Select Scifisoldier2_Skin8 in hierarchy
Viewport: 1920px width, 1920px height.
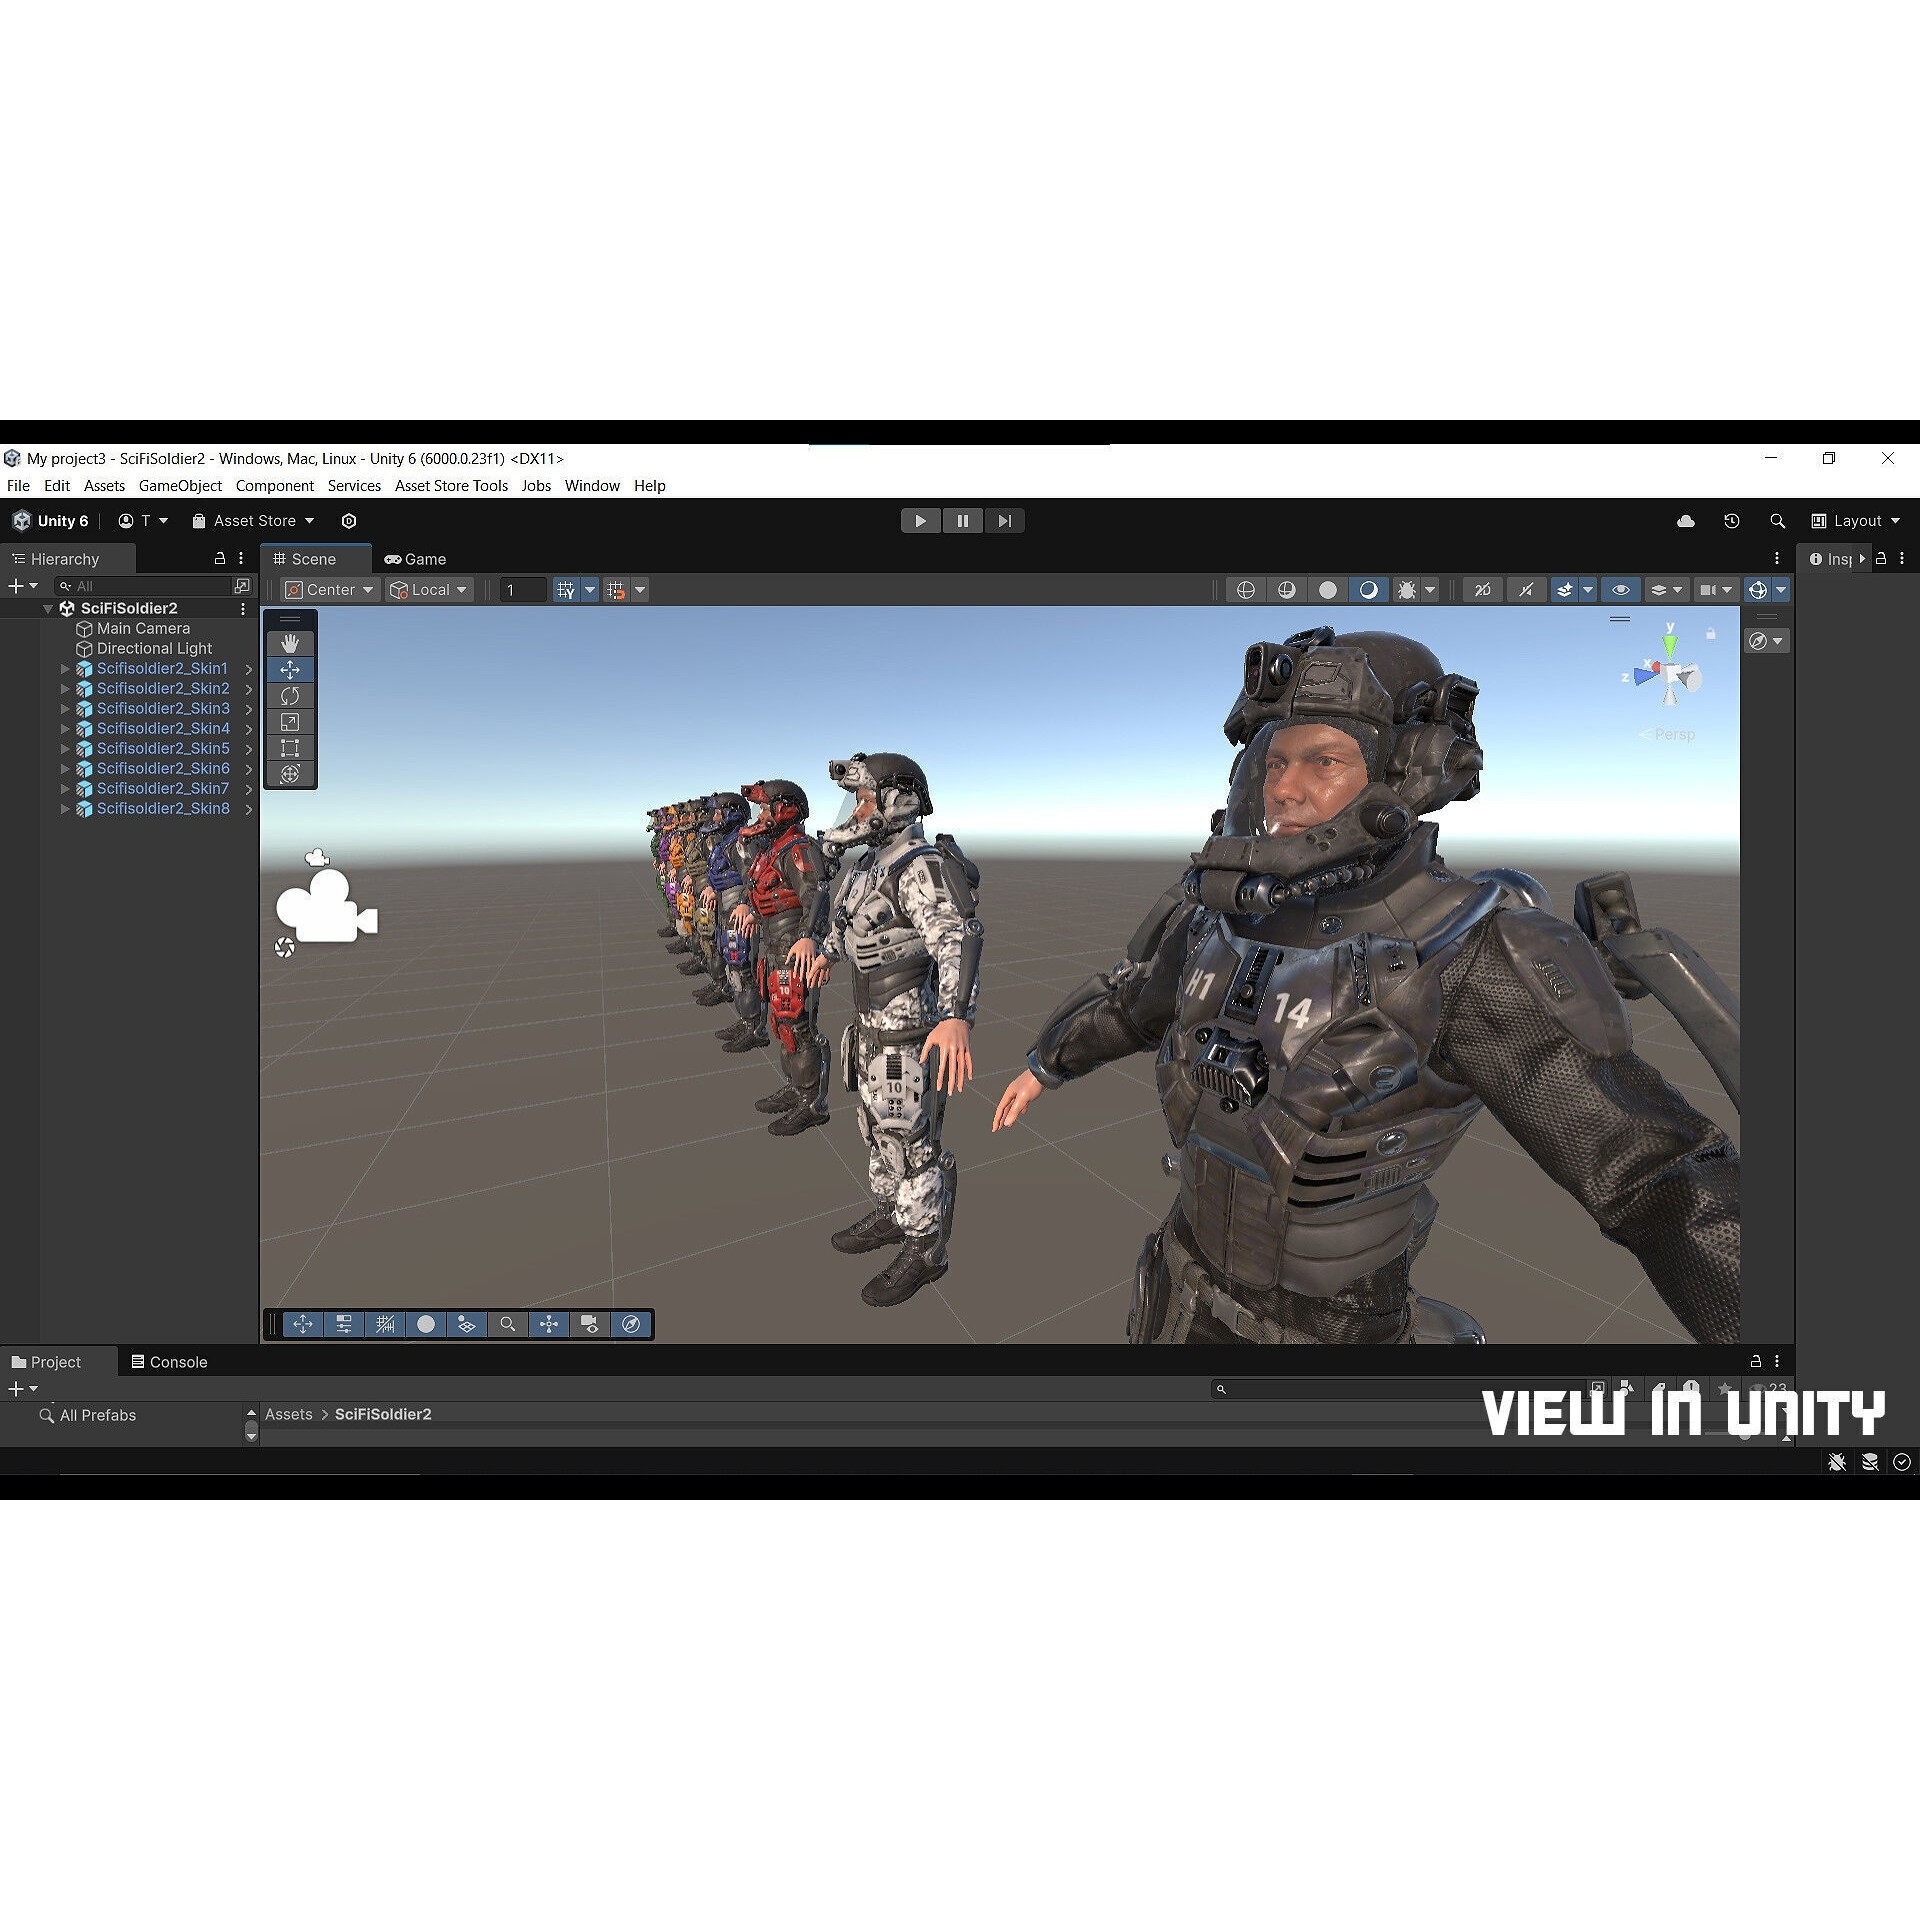tap(163, 808)
